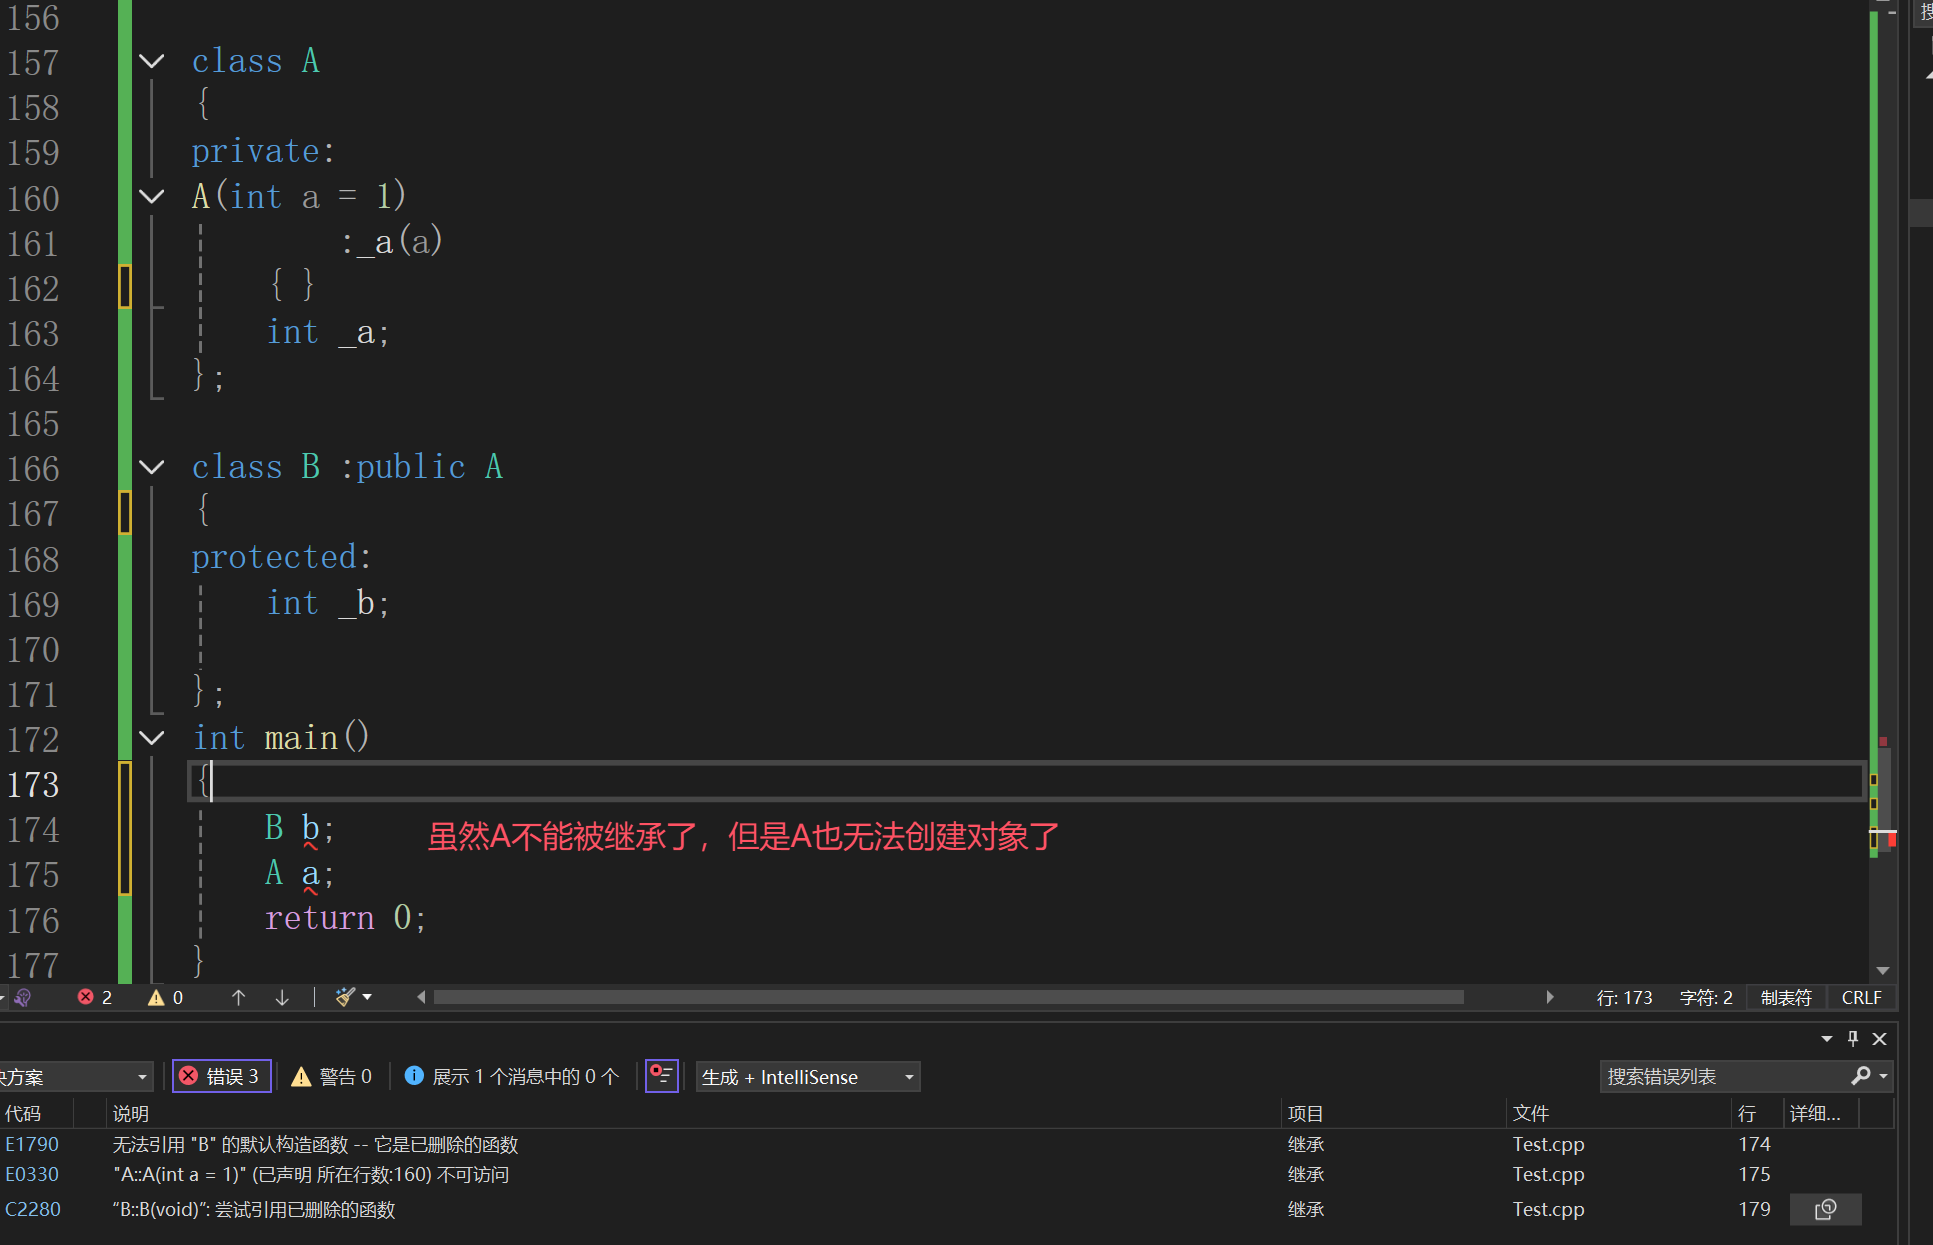Screen dimensions: 1933x1245
Task: Collapse the class B code block
Action: point(152,467)
